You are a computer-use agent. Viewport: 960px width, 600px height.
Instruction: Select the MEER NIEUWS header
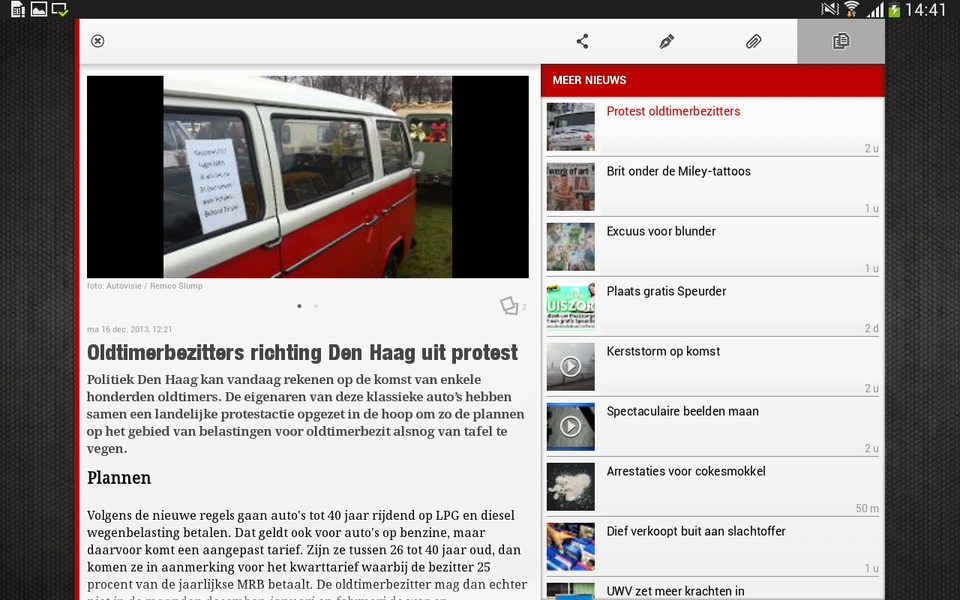click(x=713, y=80)
